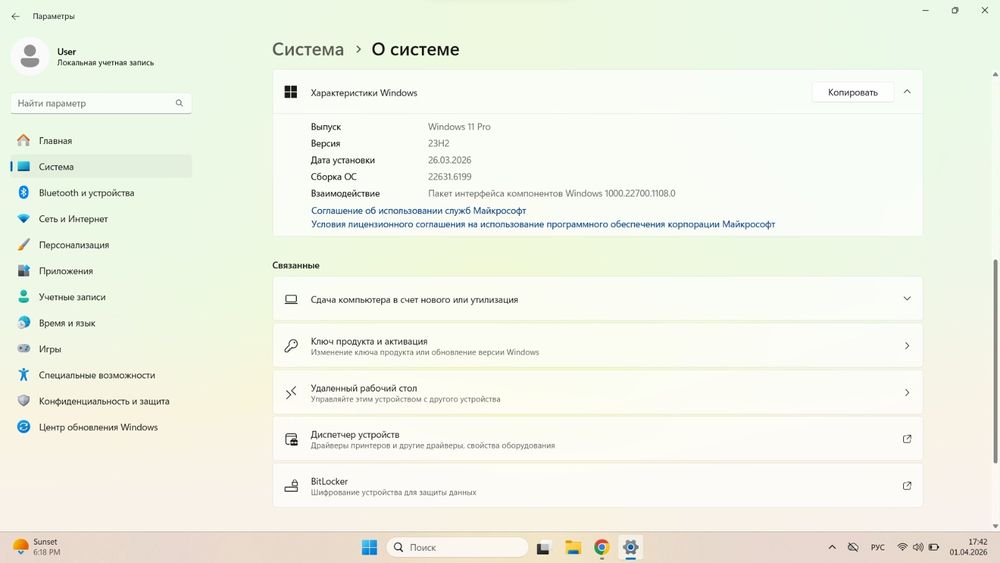Open Wi-Fi network tray icon
The image size is (1000, 563).
(x=902, y=547)
